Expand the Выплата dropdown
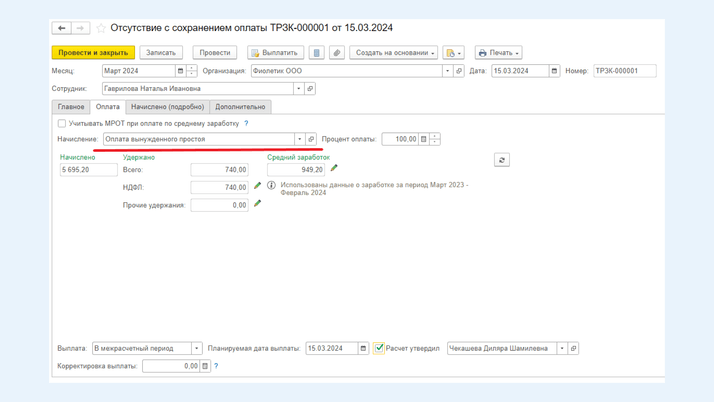The image size is (714, 402). pyautogui.click(x=197, y=348)
